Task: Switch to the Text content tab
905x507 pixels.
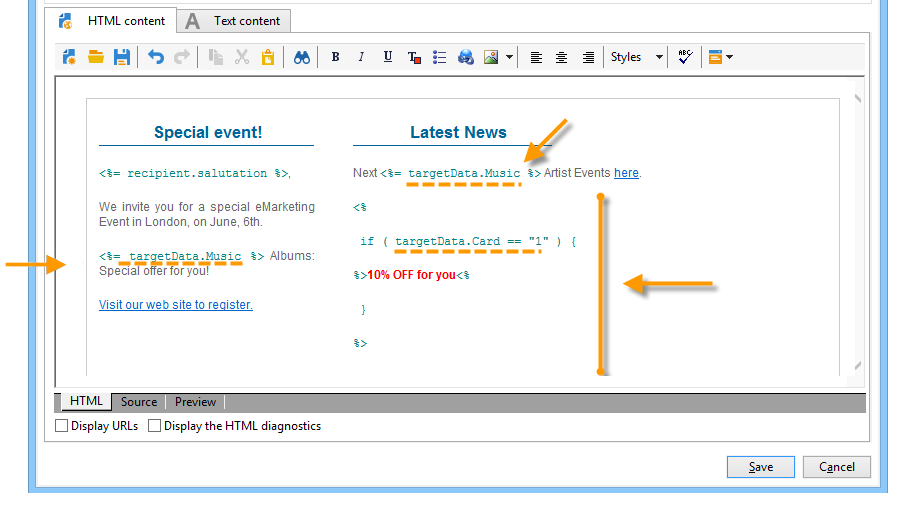Action: click(234, 21)
